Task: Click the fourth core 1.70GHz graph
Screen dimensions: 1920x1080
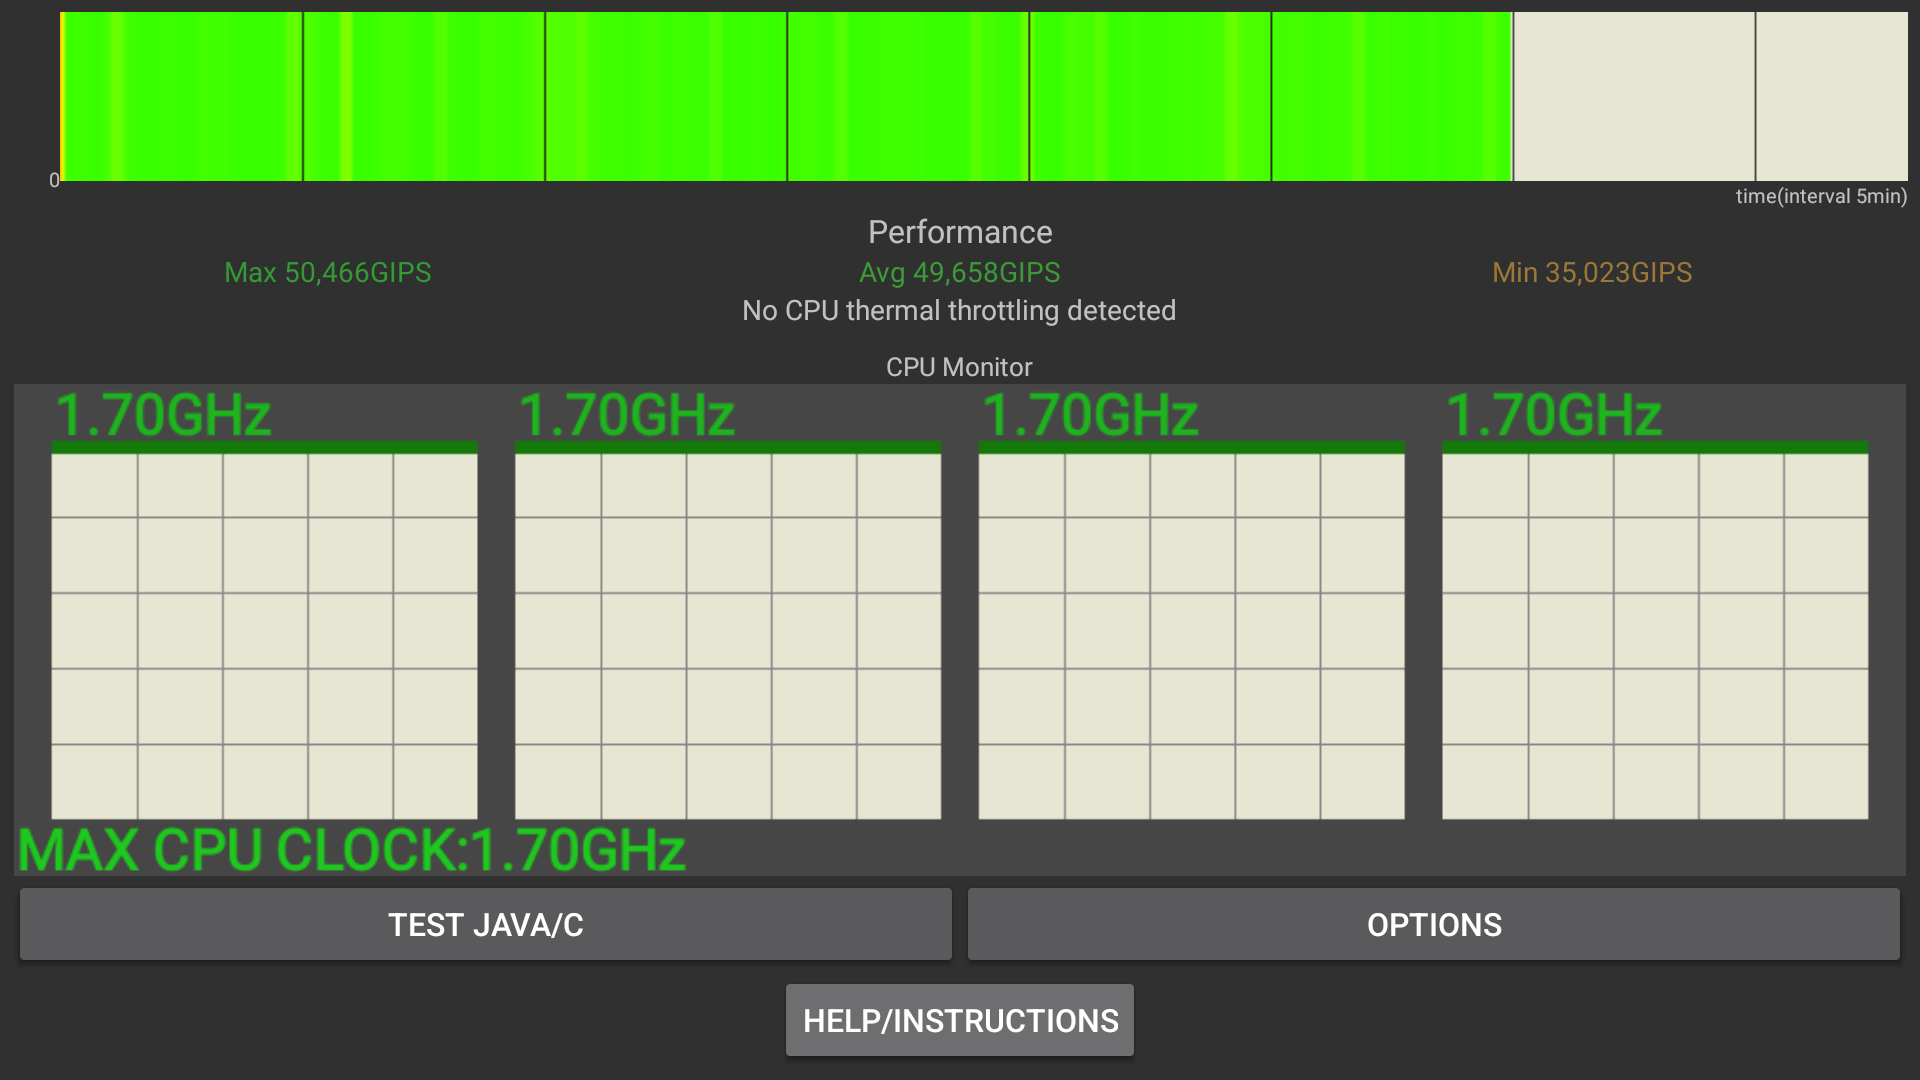Action: coord(1654,635)
